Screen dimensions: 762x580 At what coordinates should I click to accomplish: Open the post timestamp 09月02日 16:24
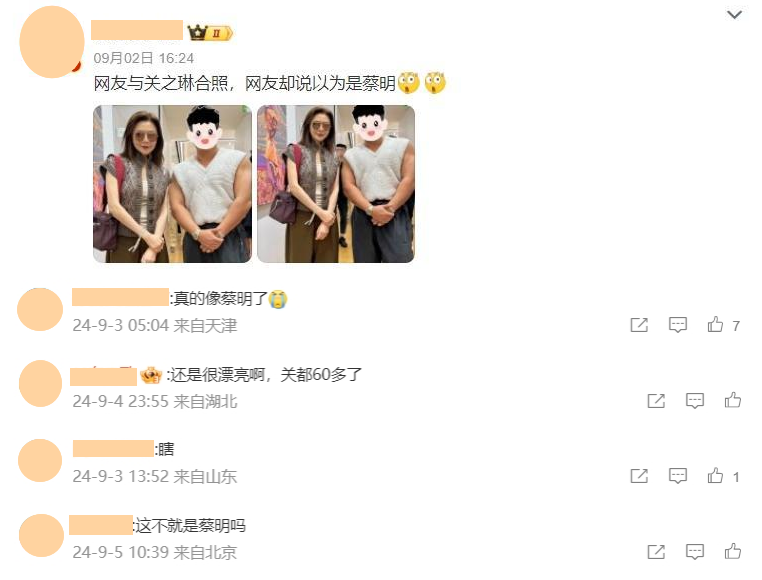(x=143, y=58)
